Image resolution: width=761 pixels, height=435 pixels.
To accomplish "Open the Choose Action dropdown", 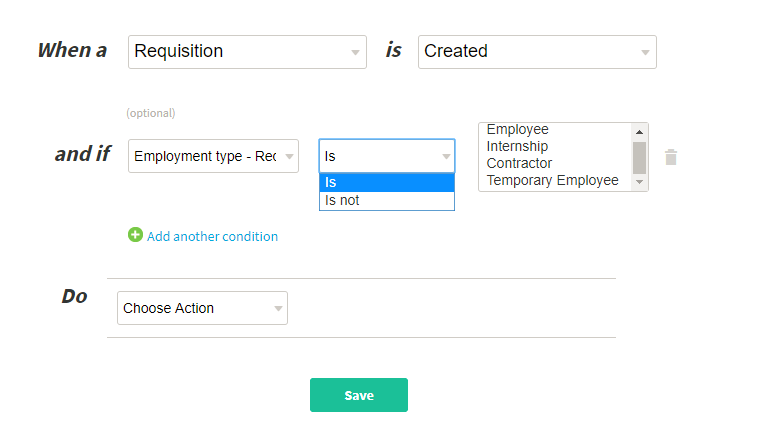I will tap(202, 308).
